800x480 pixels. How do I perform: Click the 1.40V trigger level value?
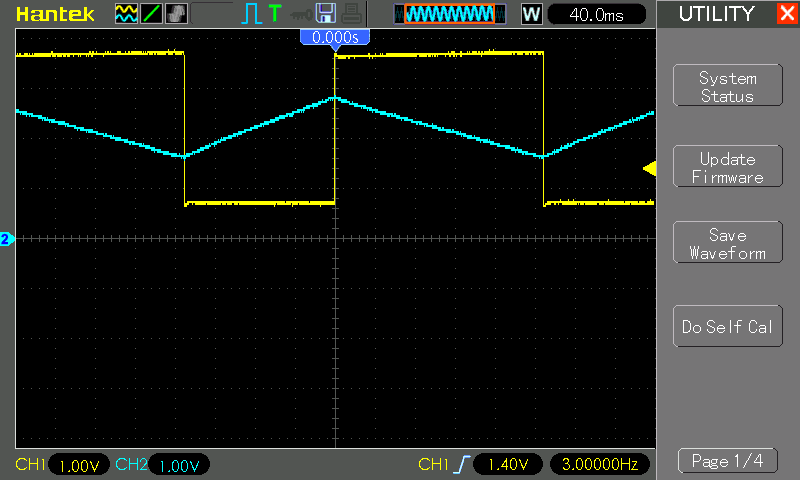tap(507, 465)
